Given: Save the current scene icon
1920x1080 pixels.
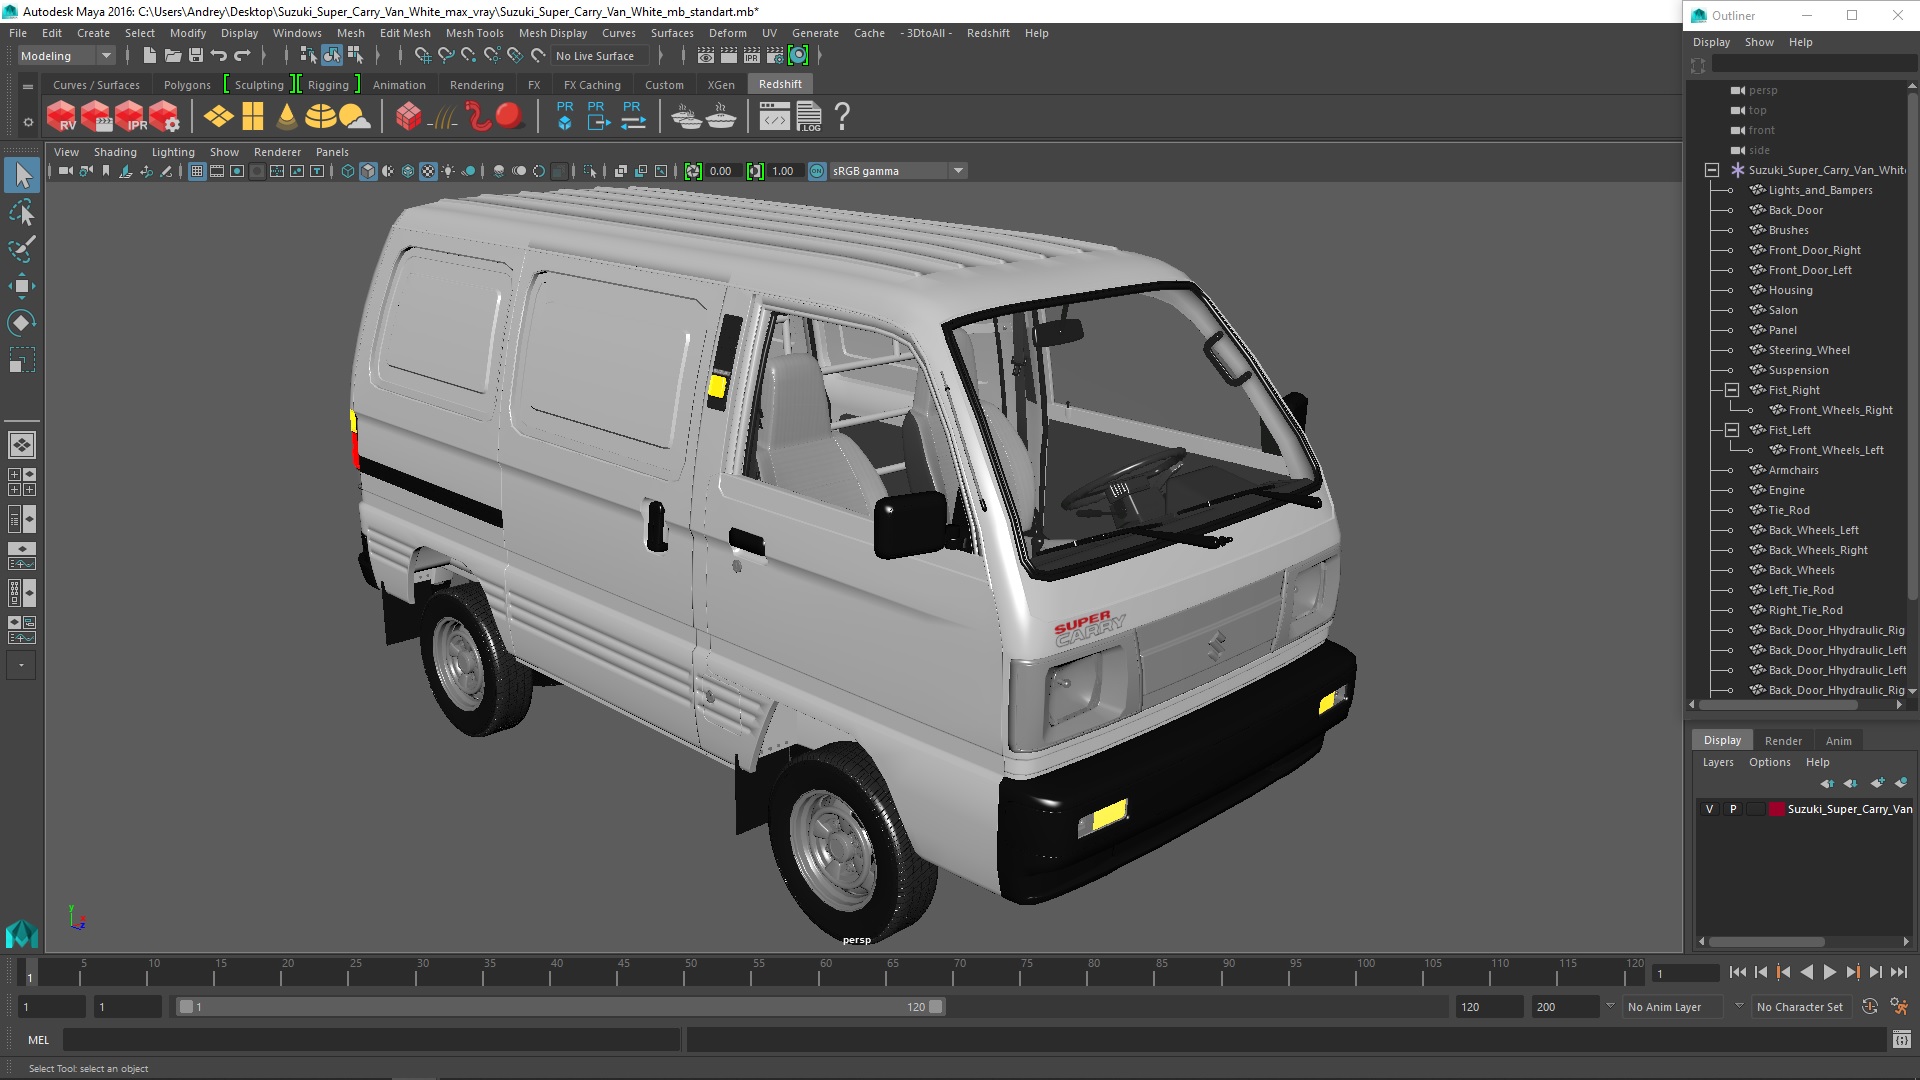Looking at the screenshot, I should coord(196,56).
